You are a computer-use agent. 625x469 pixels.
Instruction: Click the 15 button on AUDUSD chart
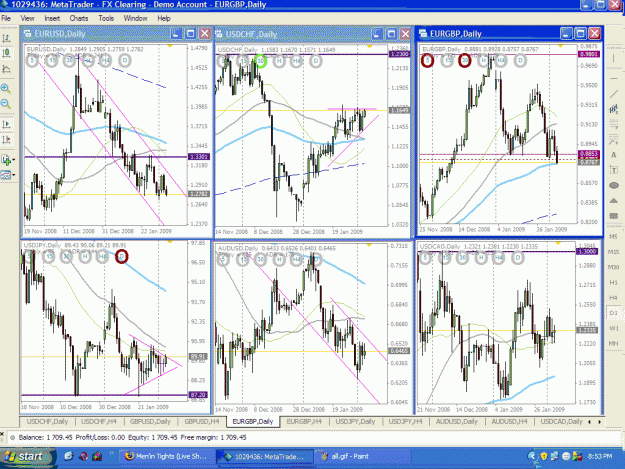coord(242,260)
